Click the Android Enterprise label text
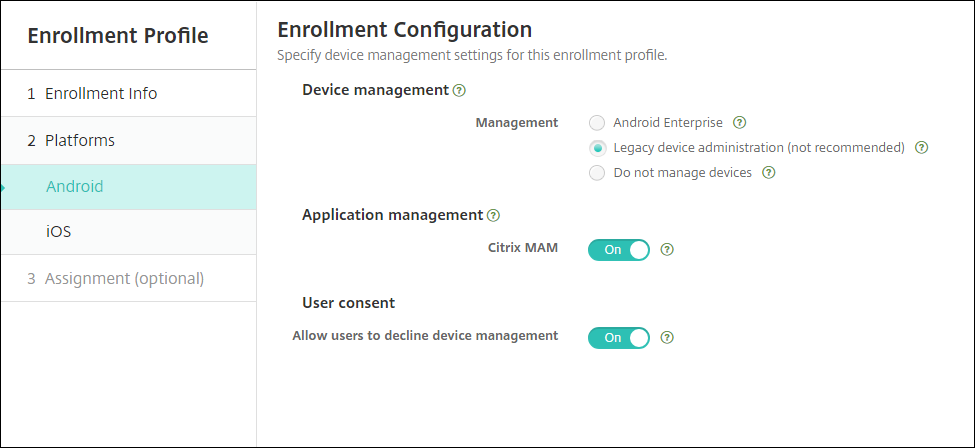This screenshot has width=975, height=448. pos(667,123)
